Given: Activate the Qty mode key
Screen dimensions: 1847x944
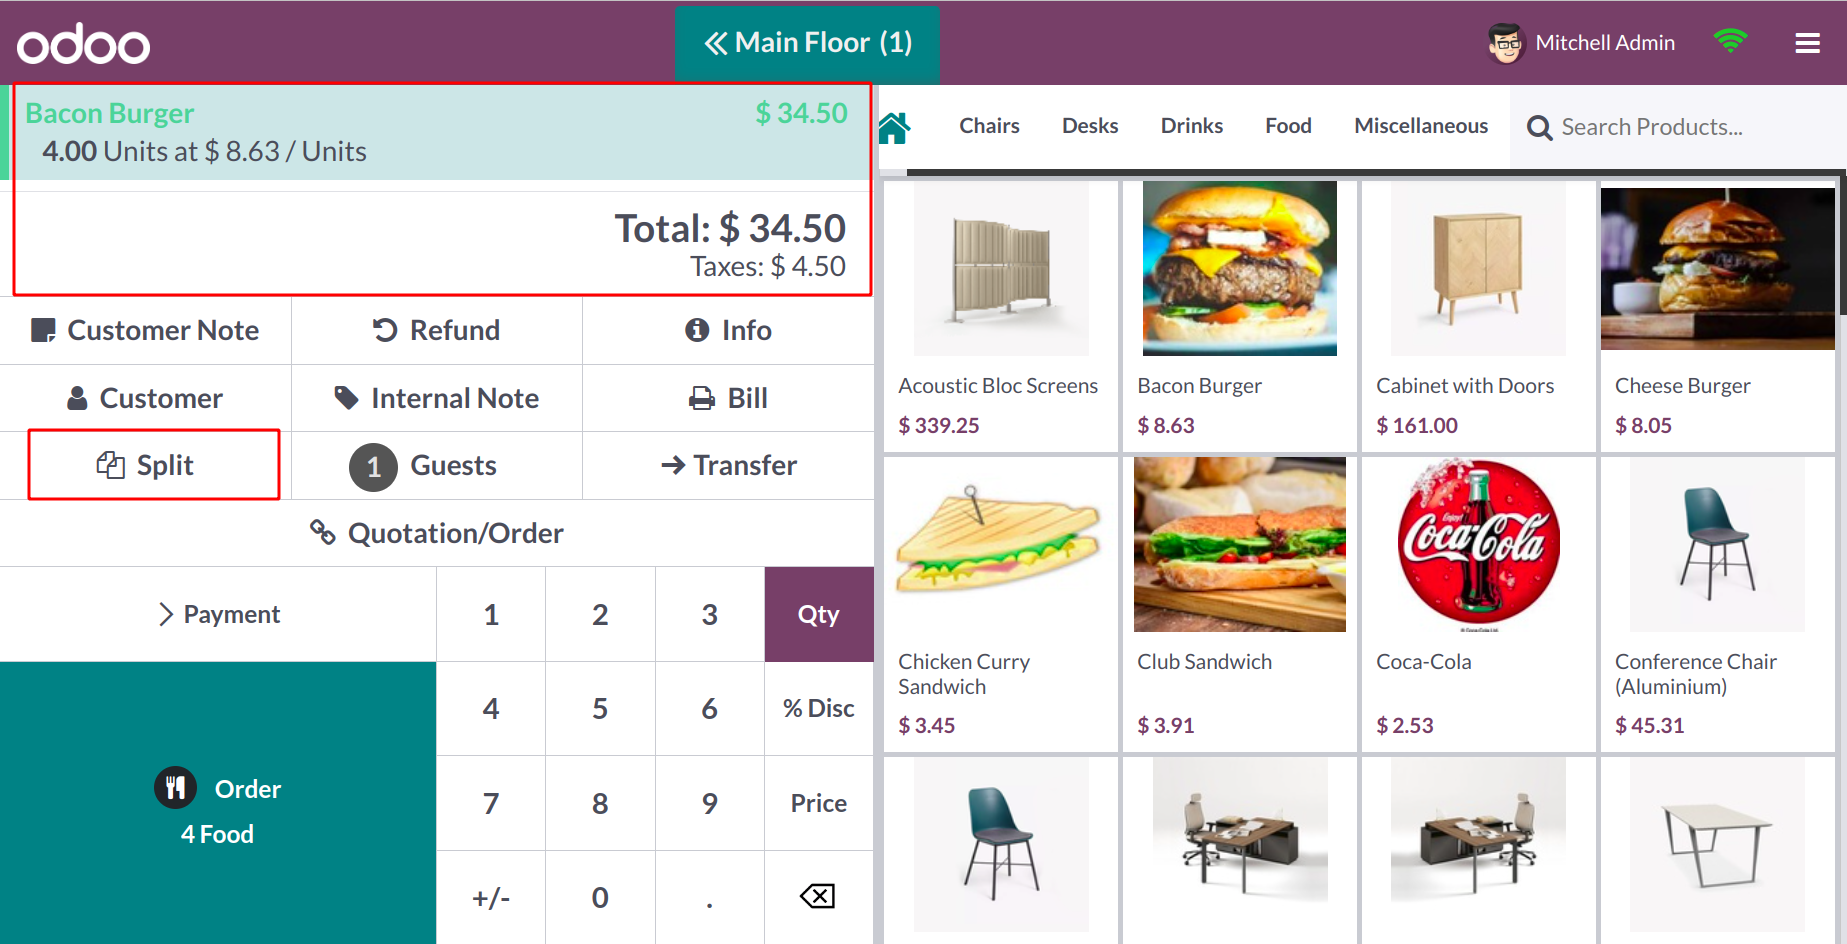Looking at the screenshot, I should click(x=819, y=614).
